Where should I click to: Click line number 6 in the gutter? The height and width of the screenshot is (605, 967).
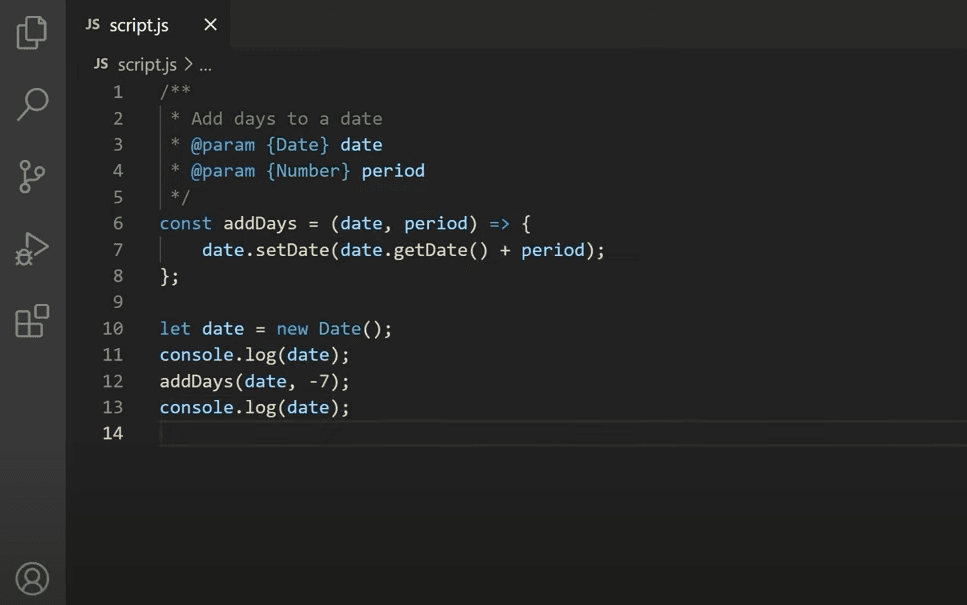(x=118, y=223)
